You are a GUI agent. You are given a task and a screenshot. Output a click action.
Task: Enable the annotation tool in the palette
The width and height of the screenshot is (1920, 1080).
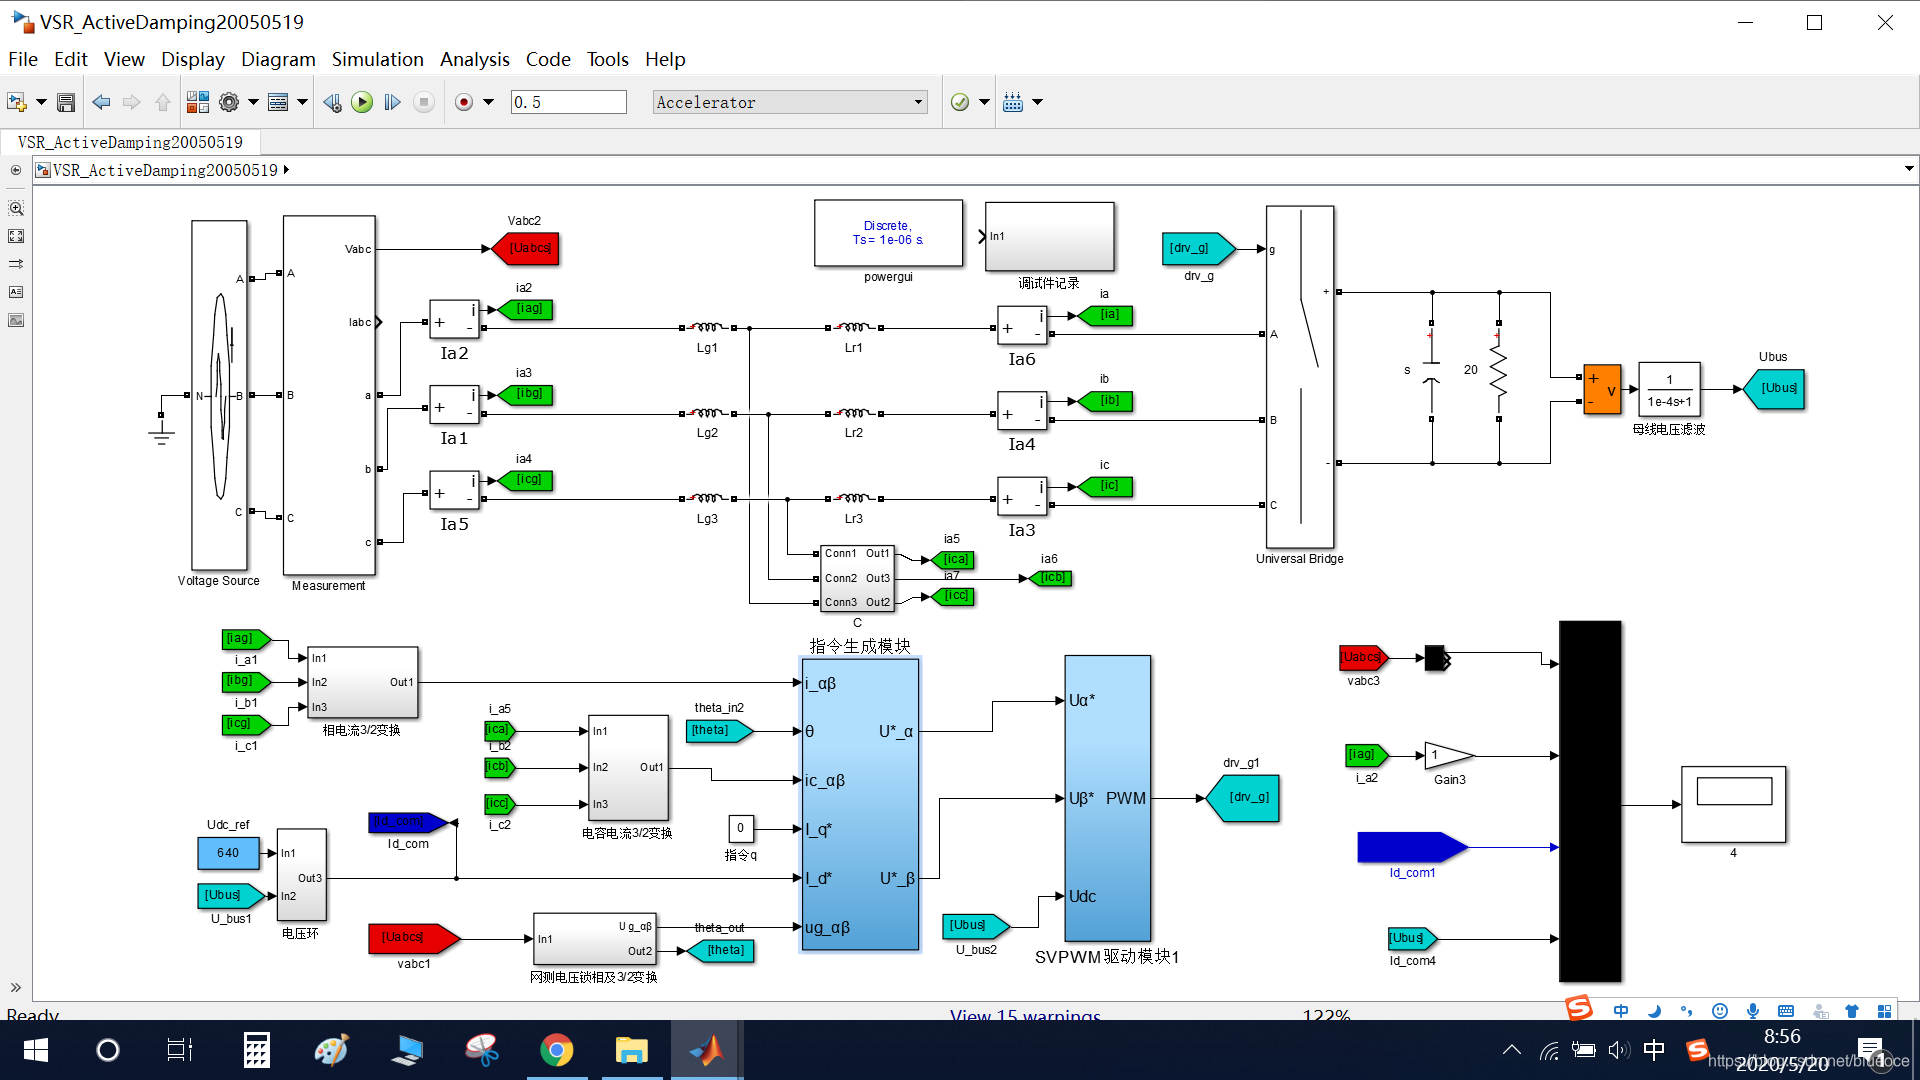(16, 291)
